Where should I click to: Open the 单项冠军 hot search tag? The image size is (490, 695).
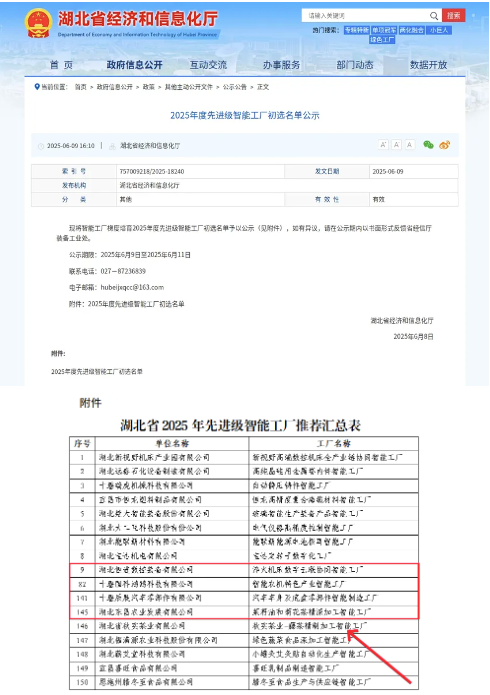pyautogui.click(x=384, y=30)
